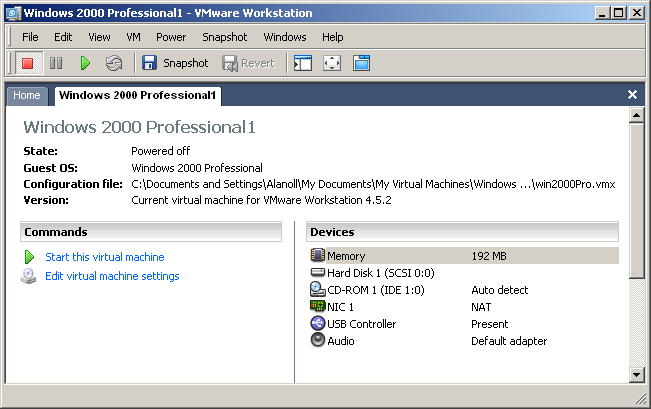The width and height of the screenshot is (651, 409).
Task: Click the window resize grip corner
Action: tap(640, 398)
